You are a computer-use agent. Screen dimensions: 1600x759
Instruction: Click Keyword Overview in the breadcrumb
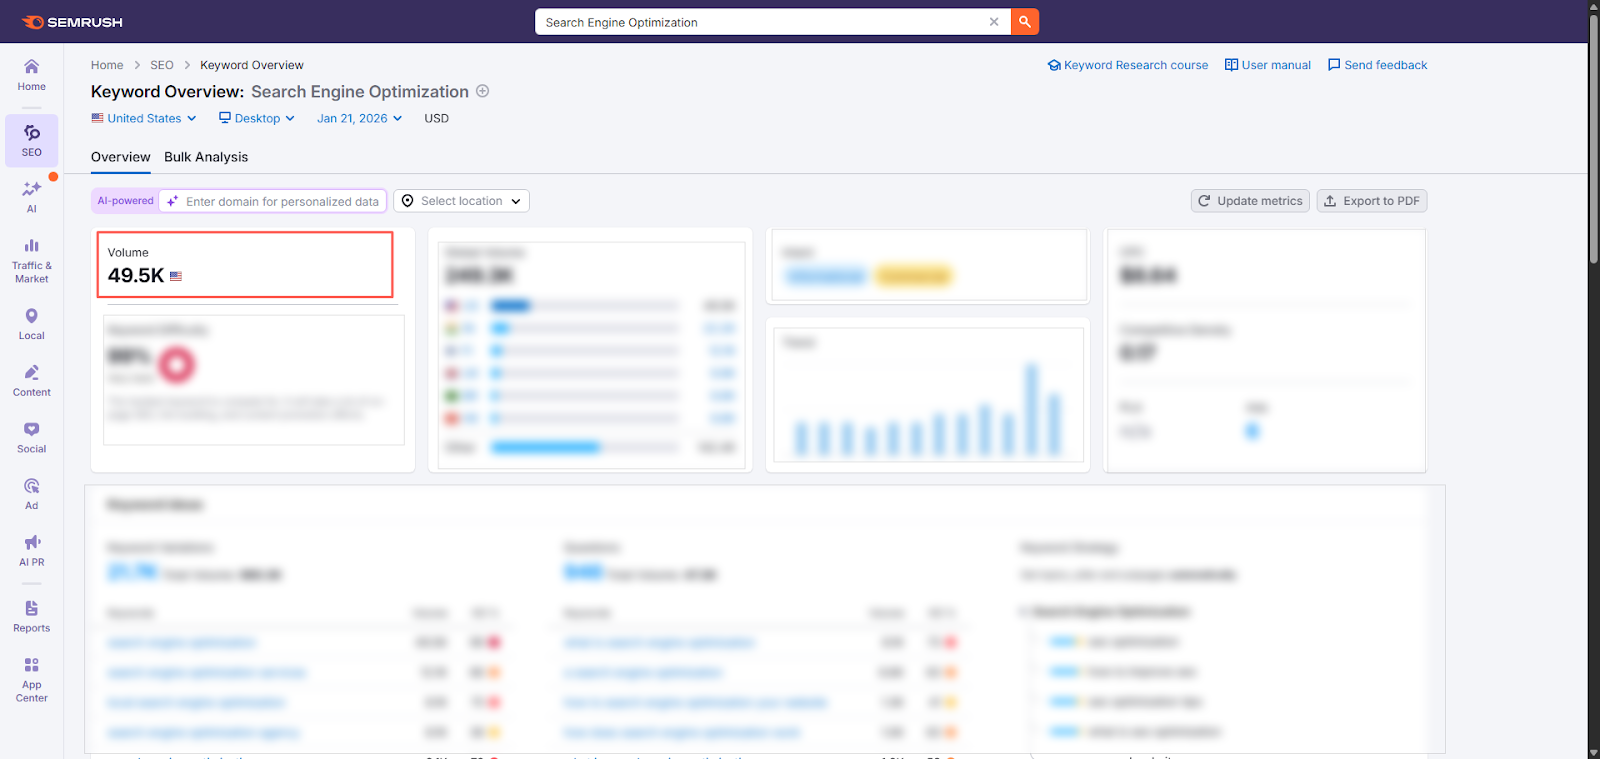(252, 65)
